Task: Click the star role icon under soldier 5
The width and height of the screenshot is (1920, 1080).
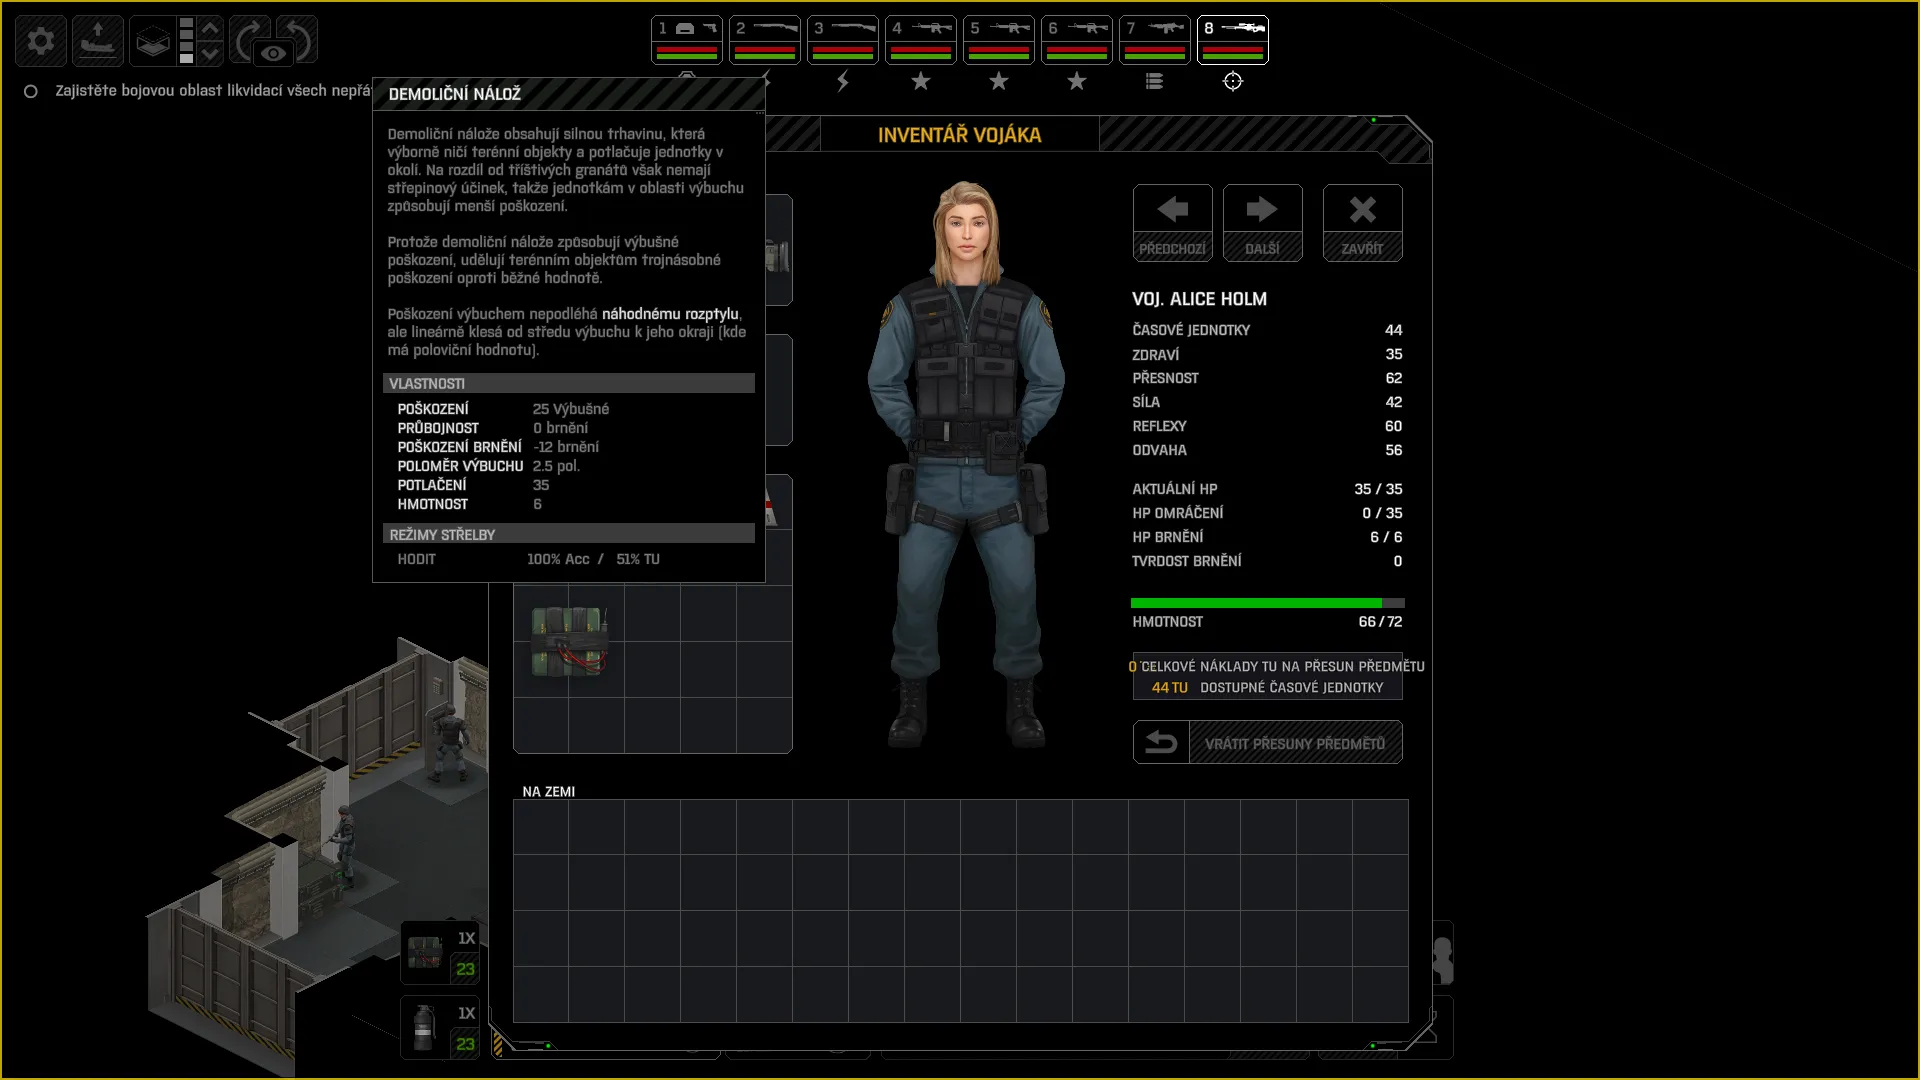Action: [999, 81]
